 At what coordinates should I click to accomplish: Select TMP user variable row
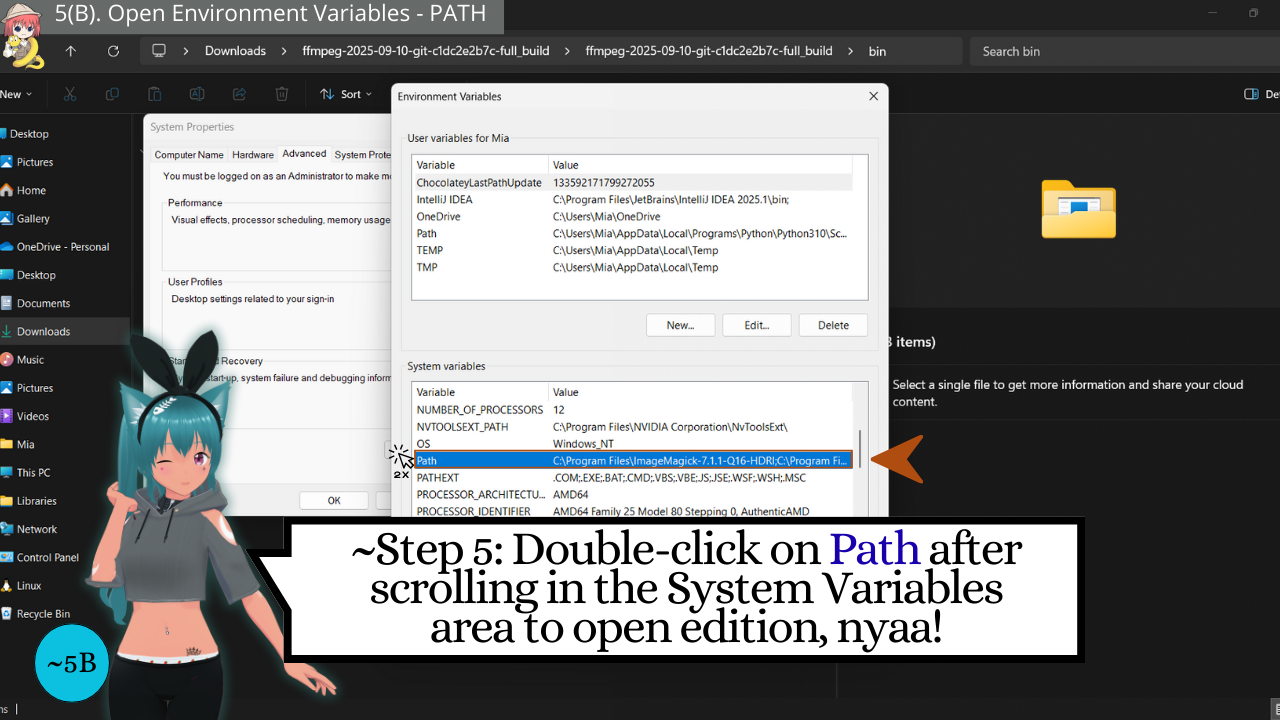pos(632,267)
